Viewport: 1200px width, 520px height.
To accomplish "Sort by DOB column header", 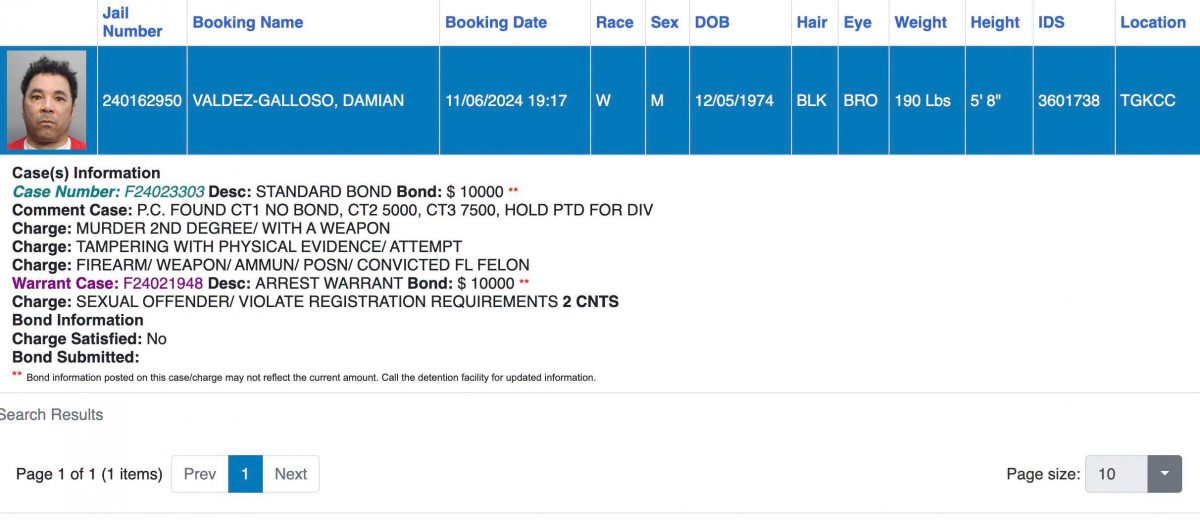I will click(712, 22).
